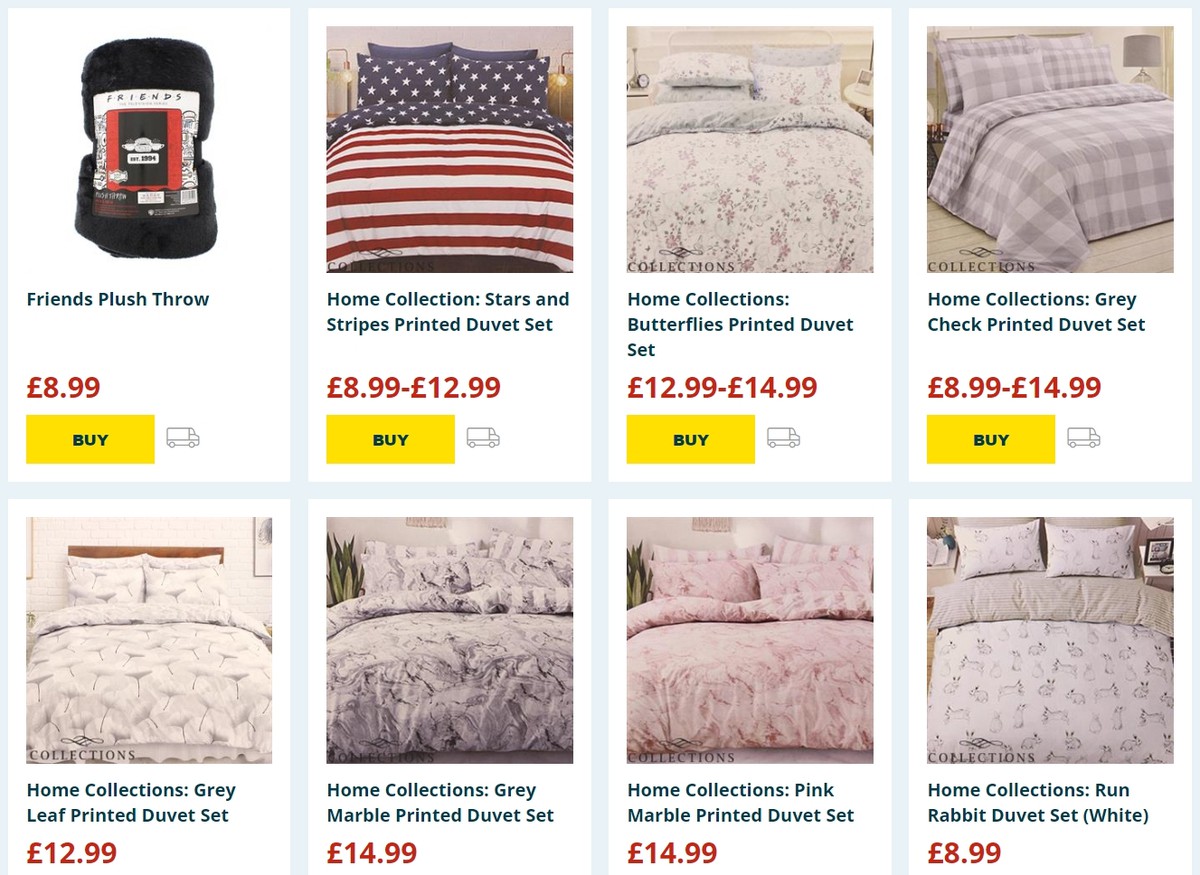Click BUY for the Butterflies Printed Duvet Set
Viewport: 1200px width, 875px height.
[x=690, y=438]
